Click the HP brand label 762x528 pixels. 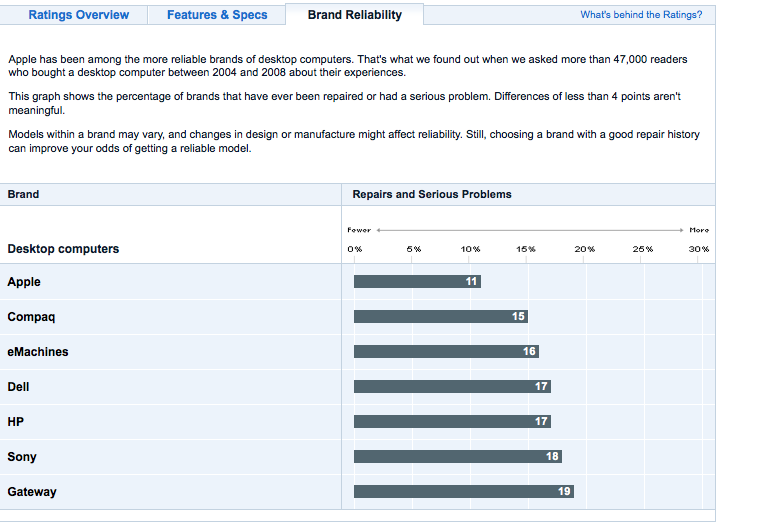pyautogui.click(x=16, y=422)
